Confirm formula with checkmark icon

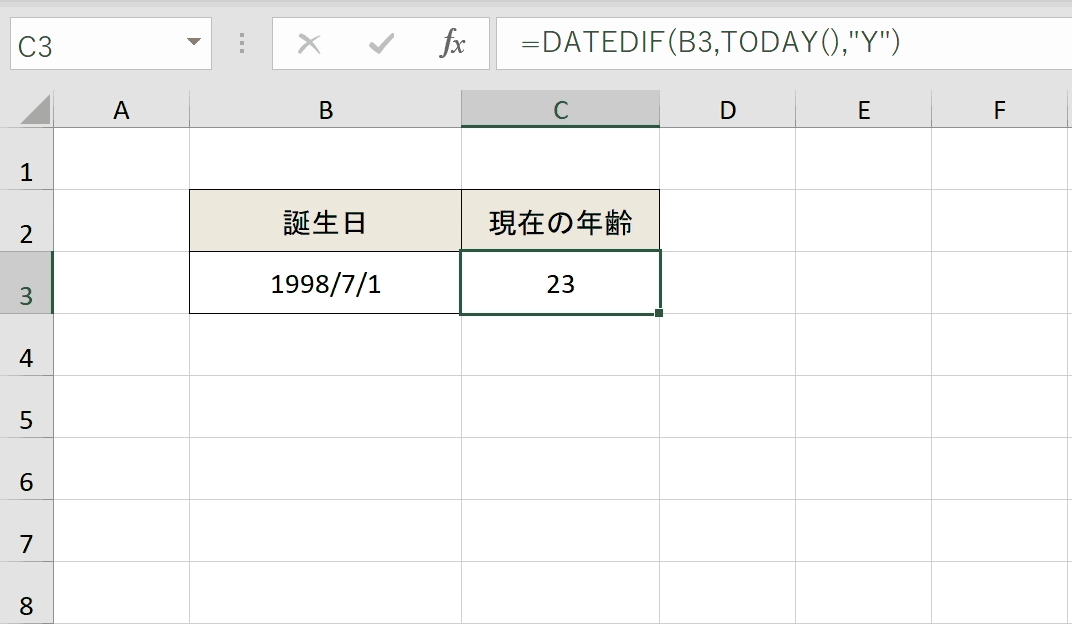(x=381, y=44)
